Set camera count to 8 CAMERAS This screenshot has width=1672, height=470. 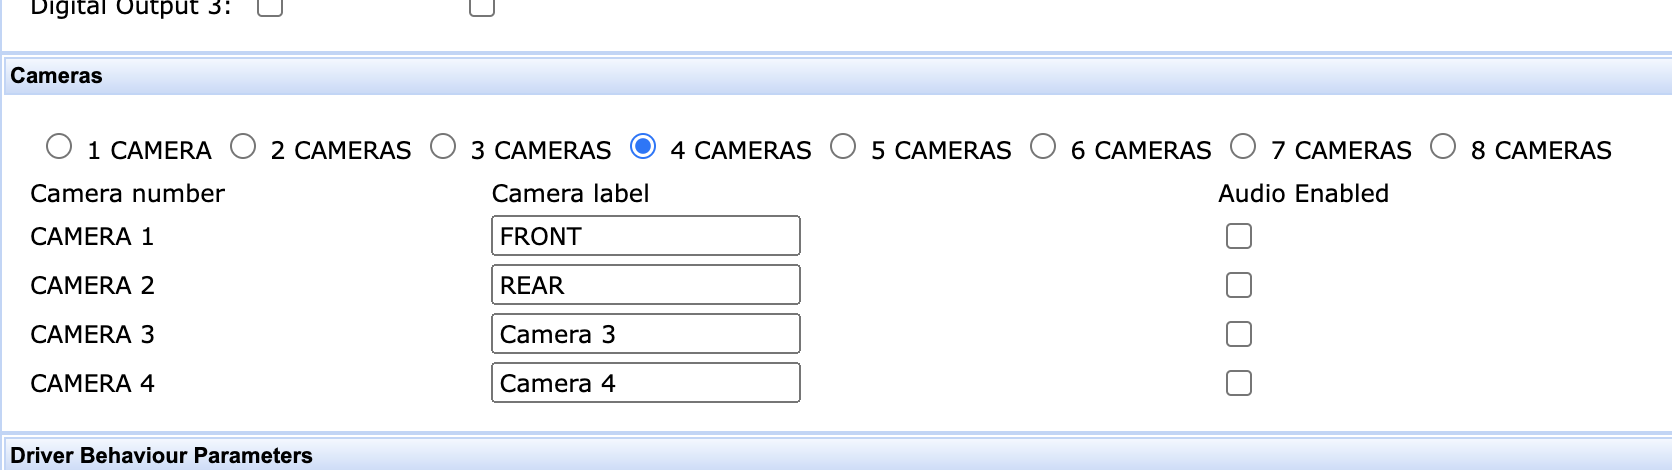1443,147
